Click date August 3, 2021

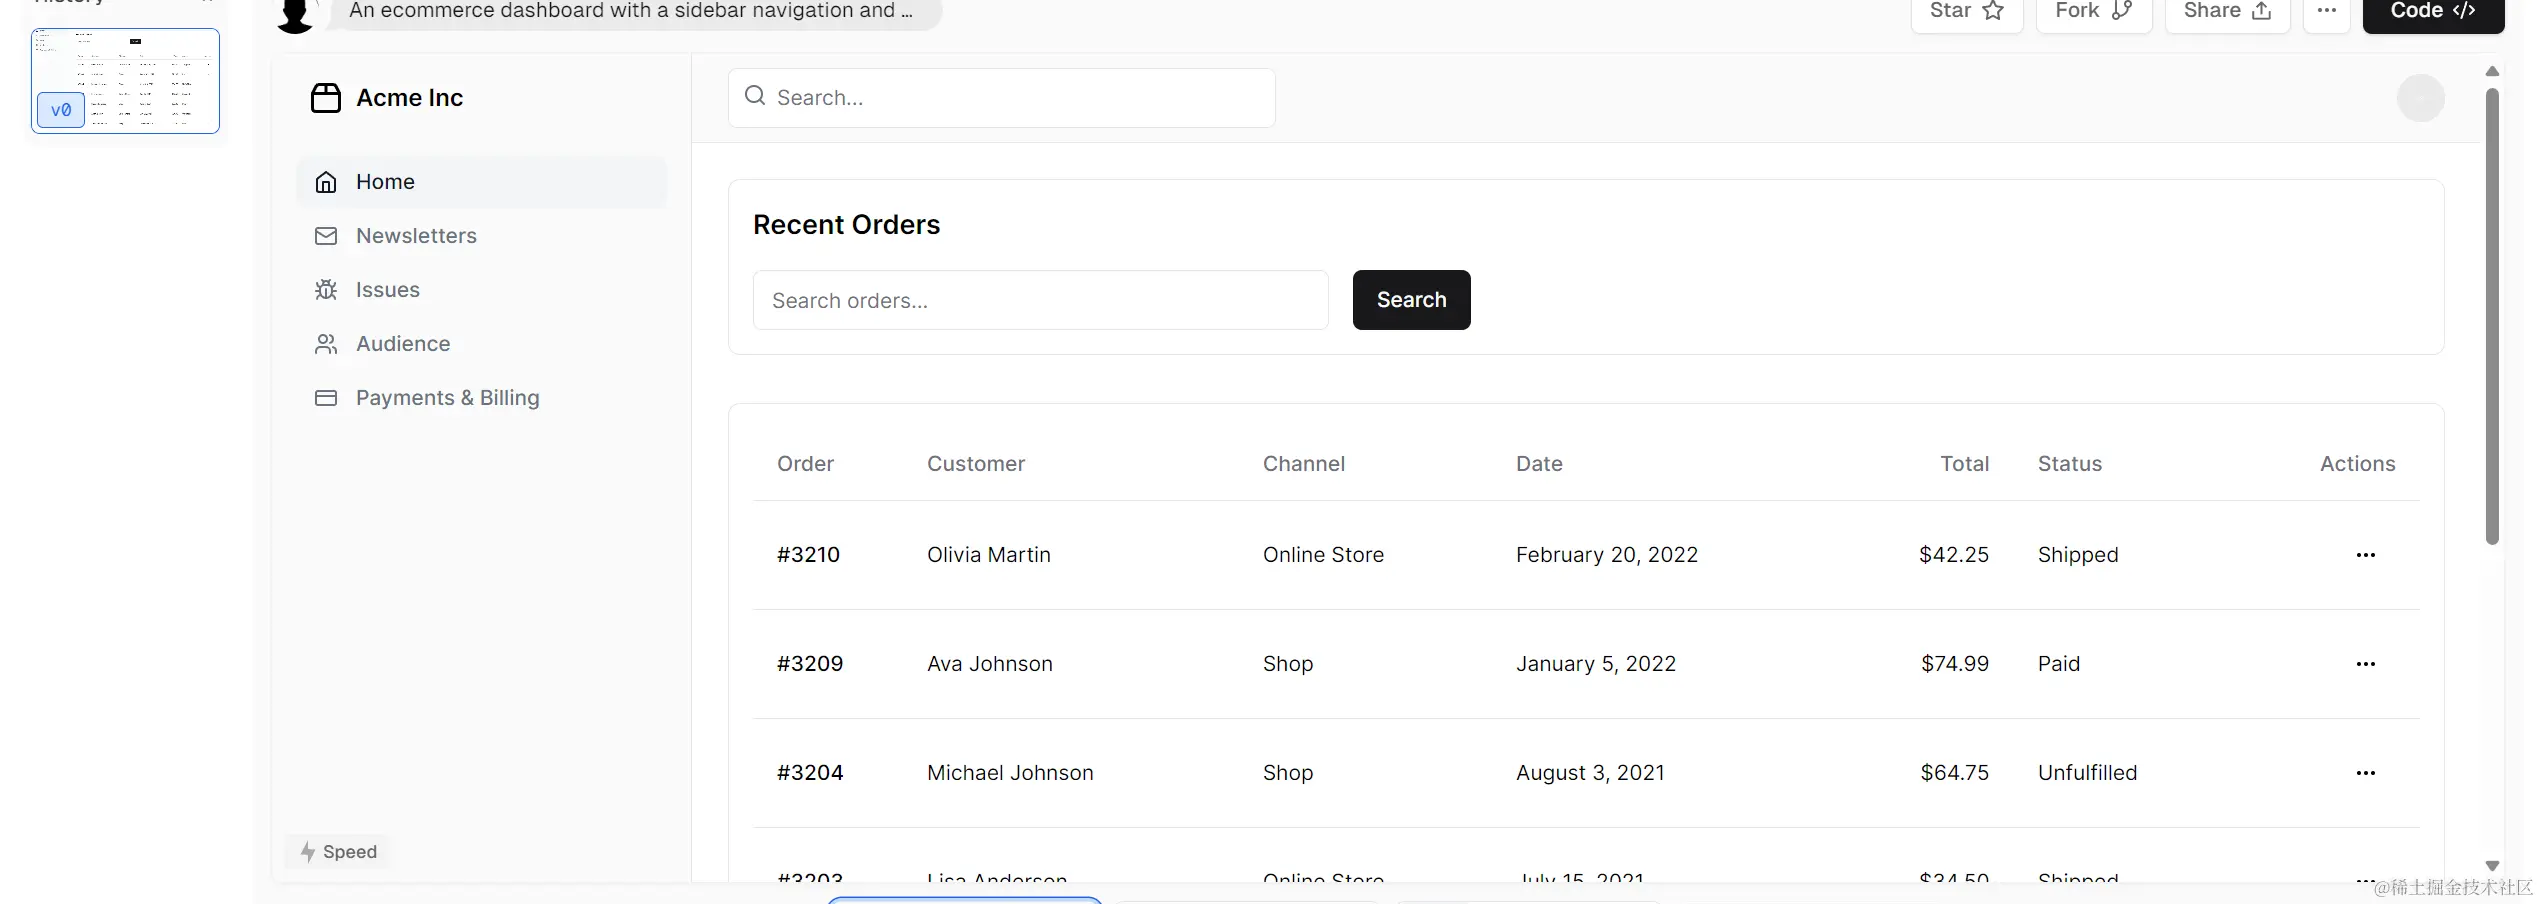(1590, 773)
